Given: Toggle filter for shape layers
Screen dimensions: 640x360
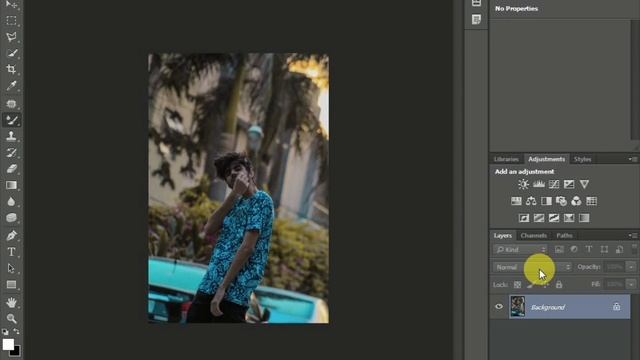Looking at the screenshot, I should (604, 249).
